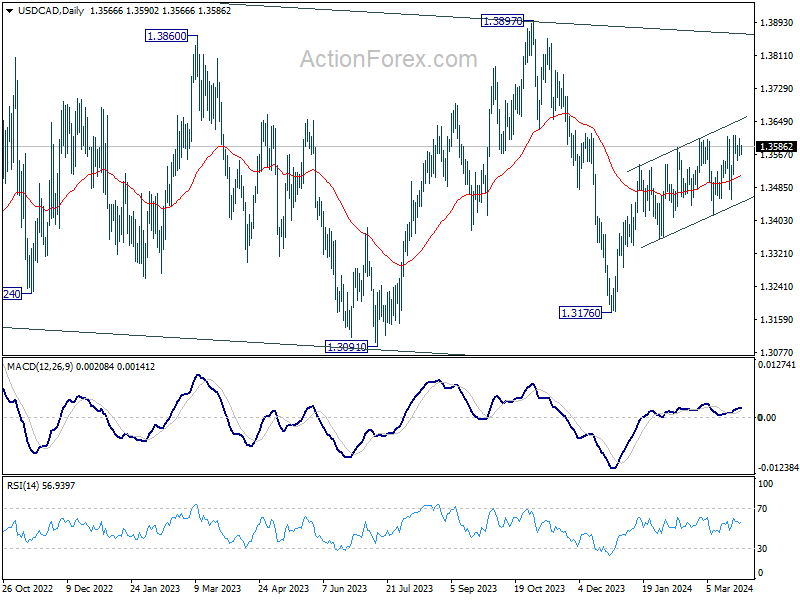This screenshot has width=800, height=600.
Task: Click the 1.30770 price axis value
Action: click(x=776, y=353)
